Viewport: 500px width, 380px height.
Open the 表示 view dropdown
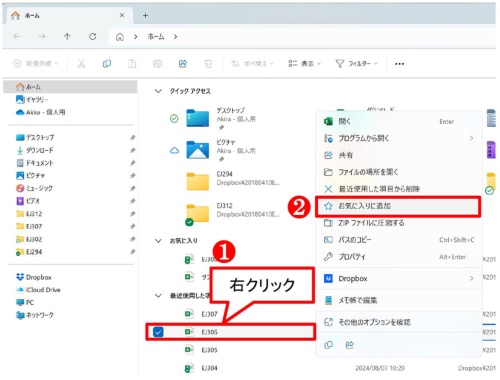click(304, 63)
